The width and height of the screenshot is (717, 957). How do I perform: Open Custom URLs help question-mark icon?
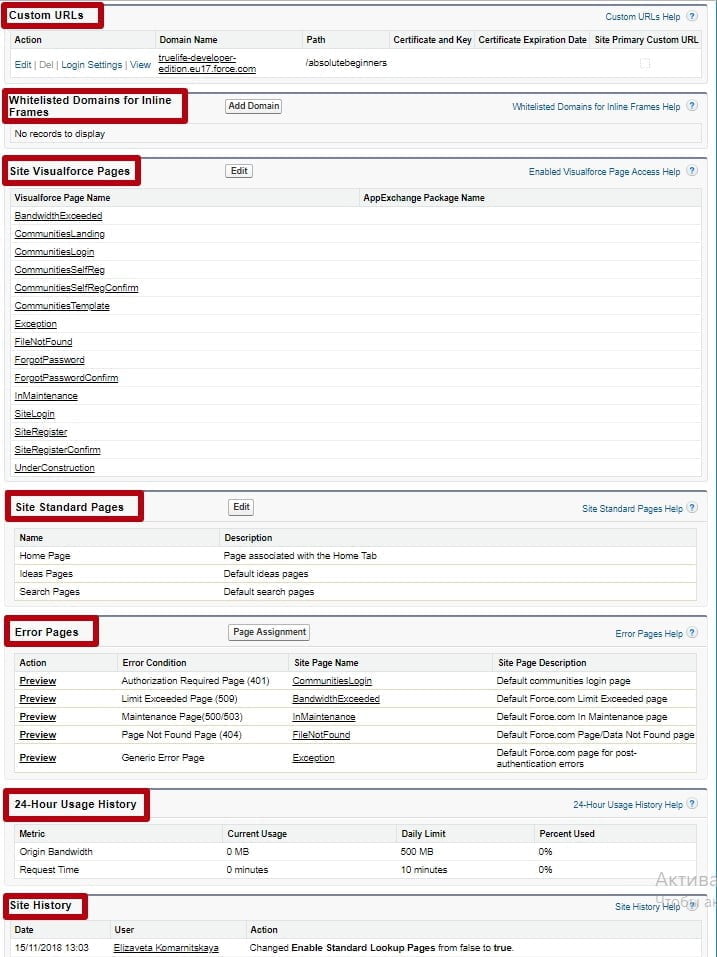point(691,16)
